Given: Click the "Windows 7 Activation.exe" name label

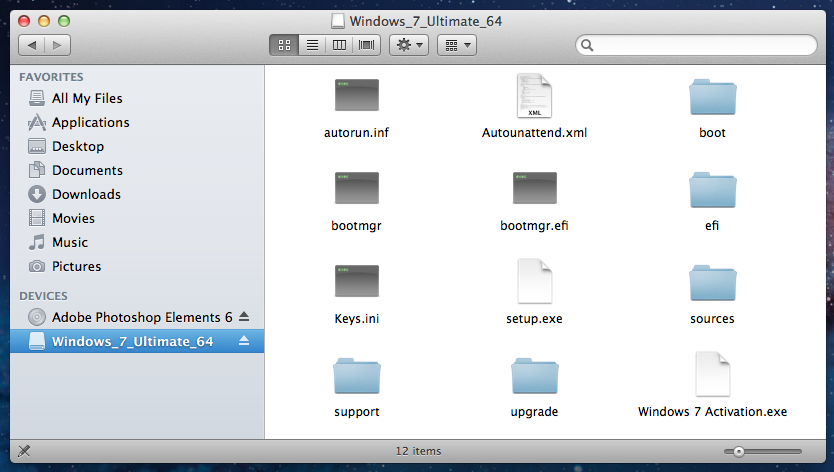Looking at the screenshot, I should (713, 411).
